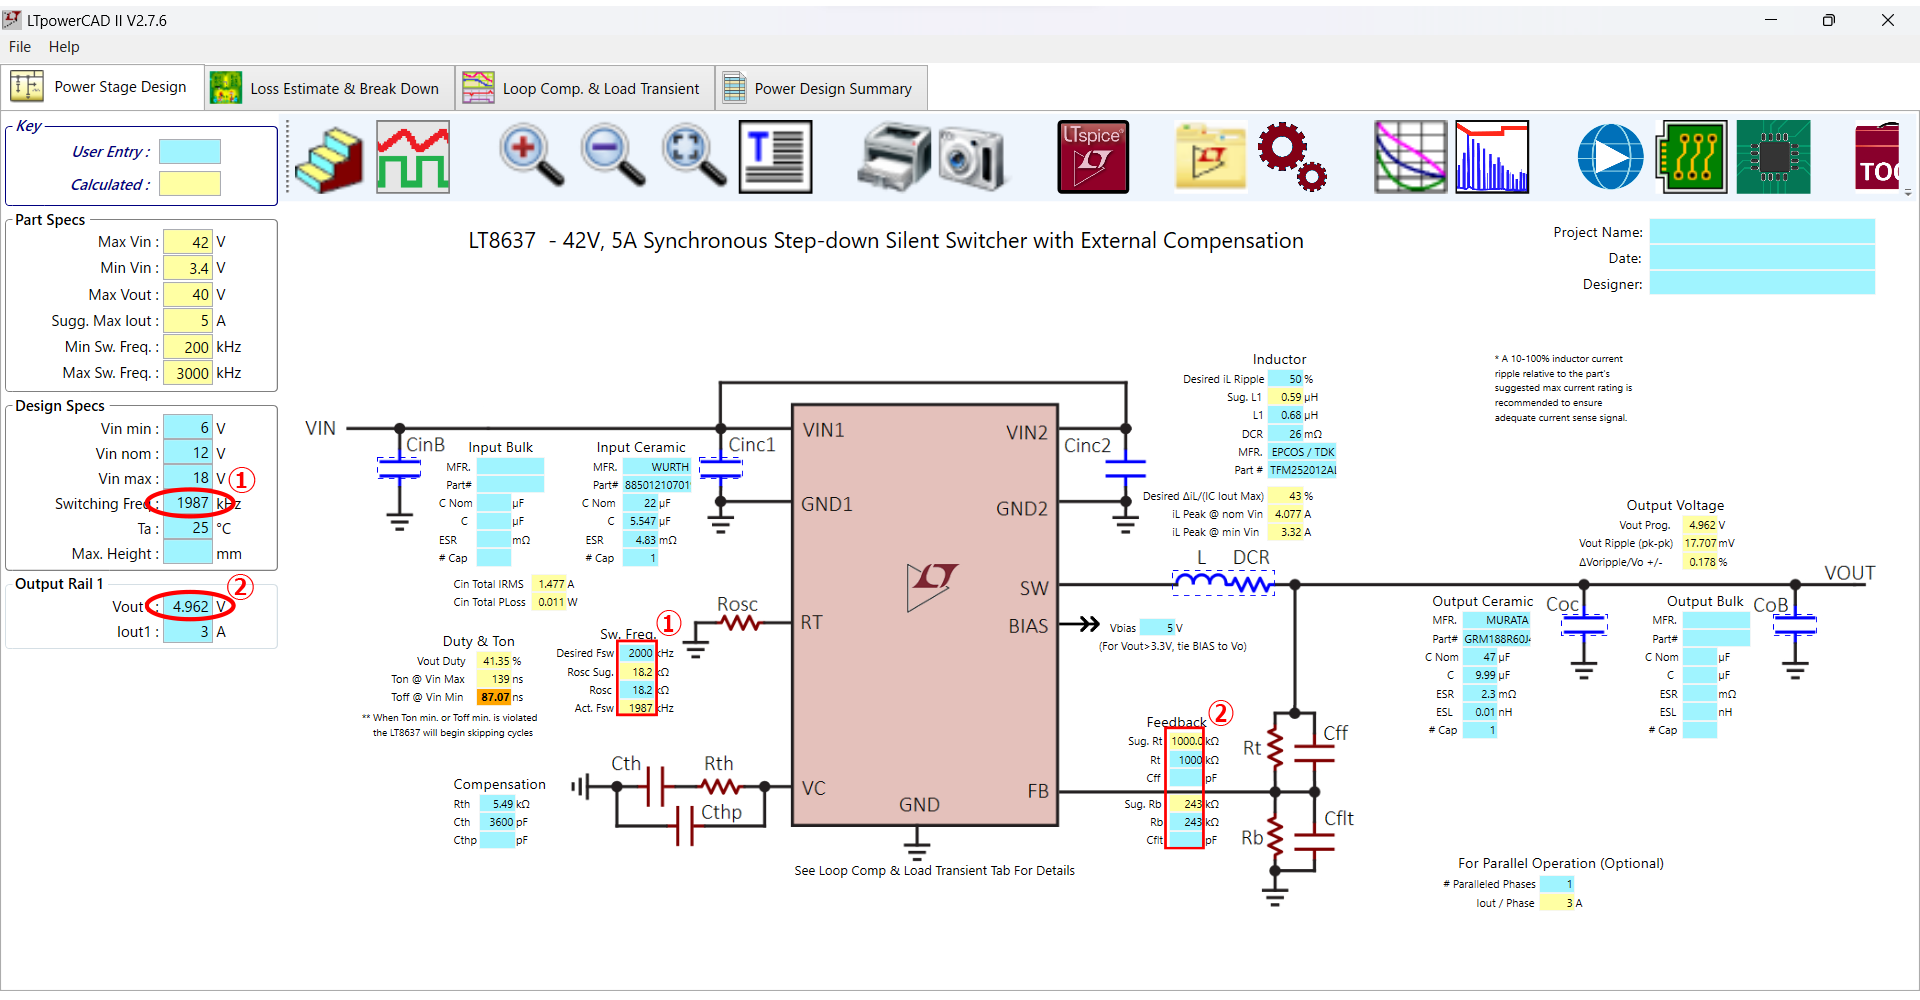This screenshot has height=1000, width=1920.
Task: Open the switching waveform icon
Action: pyautogui.click(x=413, y=158)
